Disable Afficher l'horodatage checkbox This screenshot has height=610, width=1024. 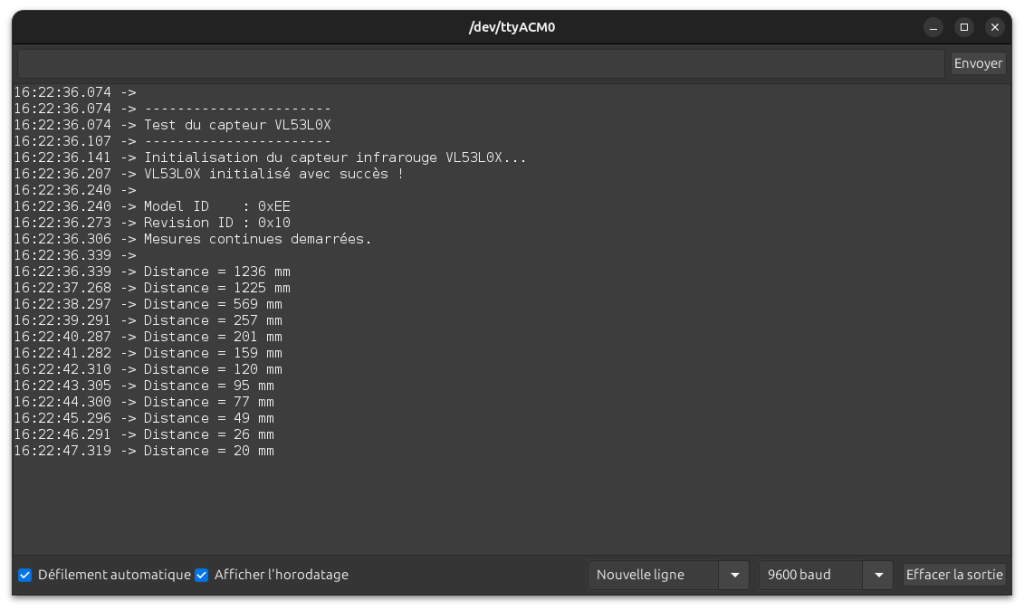(x=202, y=575)
